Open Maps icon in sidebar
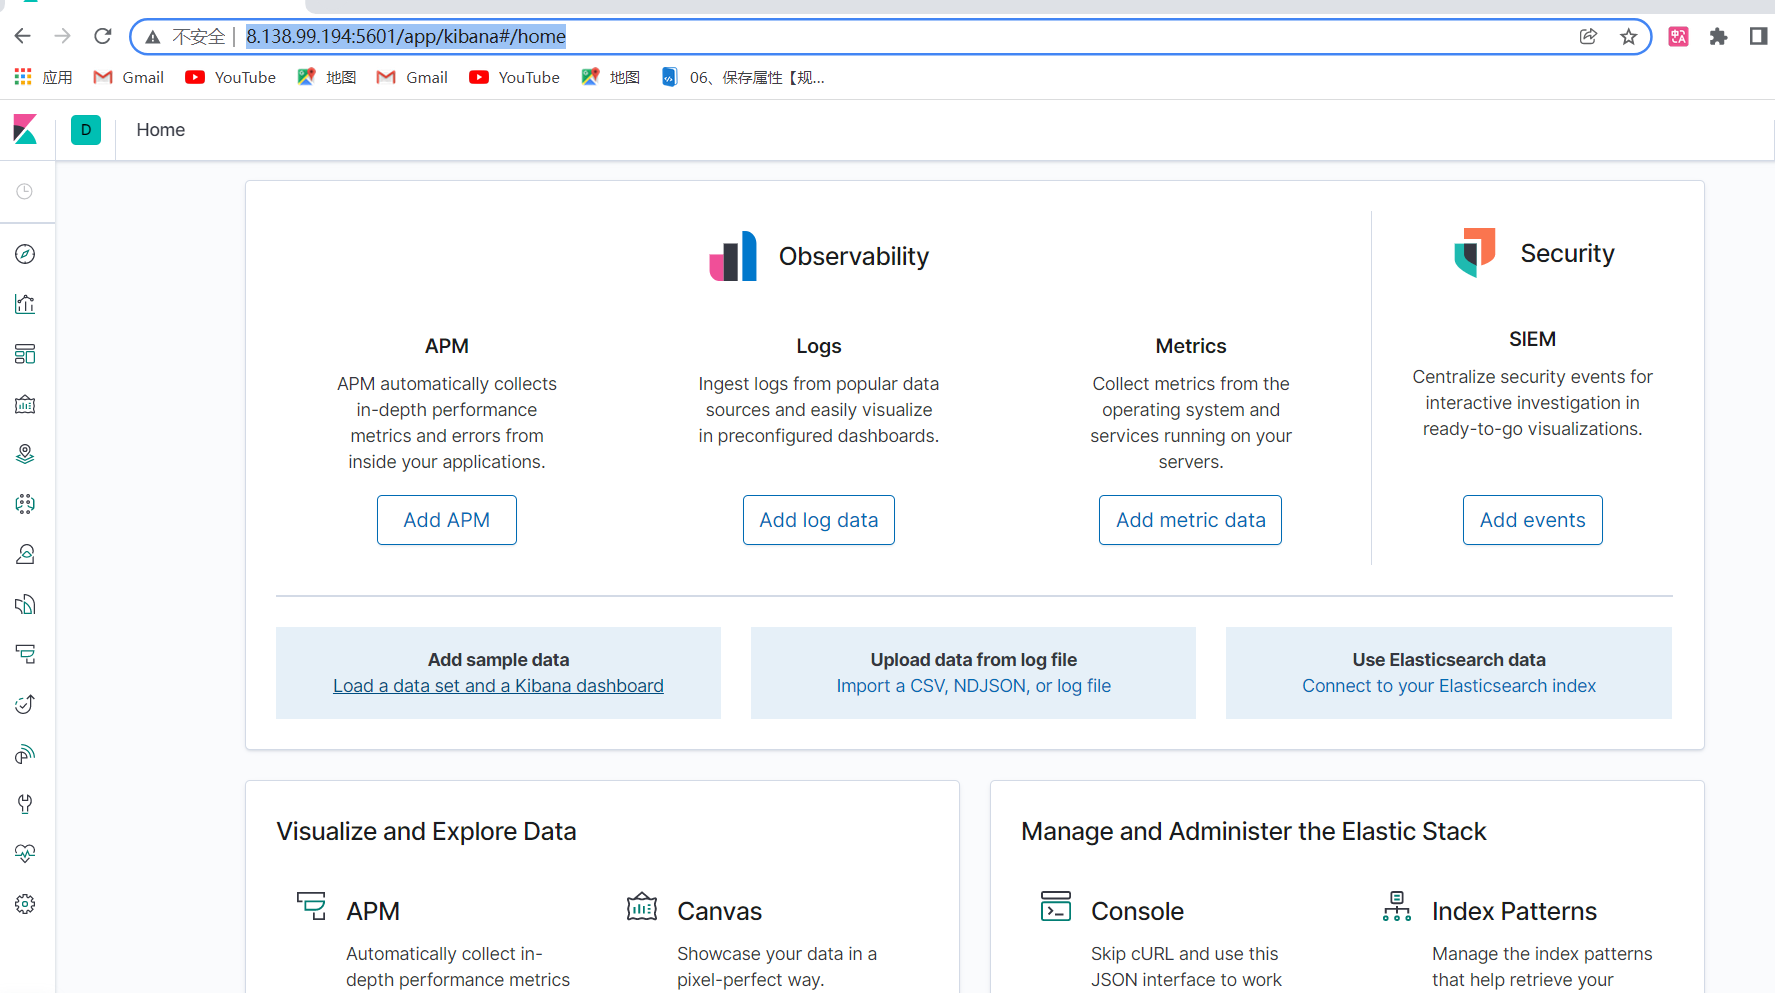The image size is (1775, 993). coord(25,454)
